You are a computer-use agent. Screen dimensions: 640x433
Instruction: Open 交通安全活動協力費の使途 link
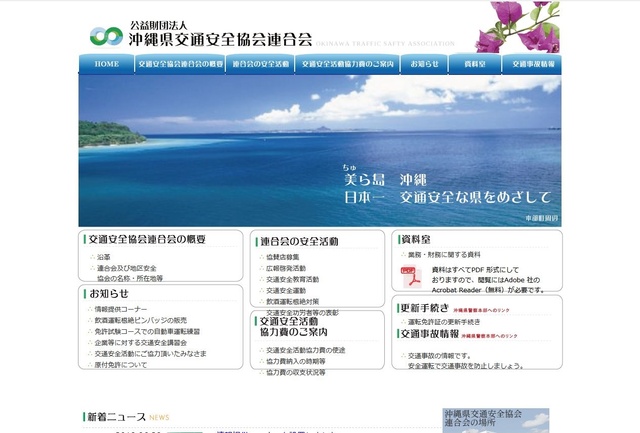click(306, 350)
